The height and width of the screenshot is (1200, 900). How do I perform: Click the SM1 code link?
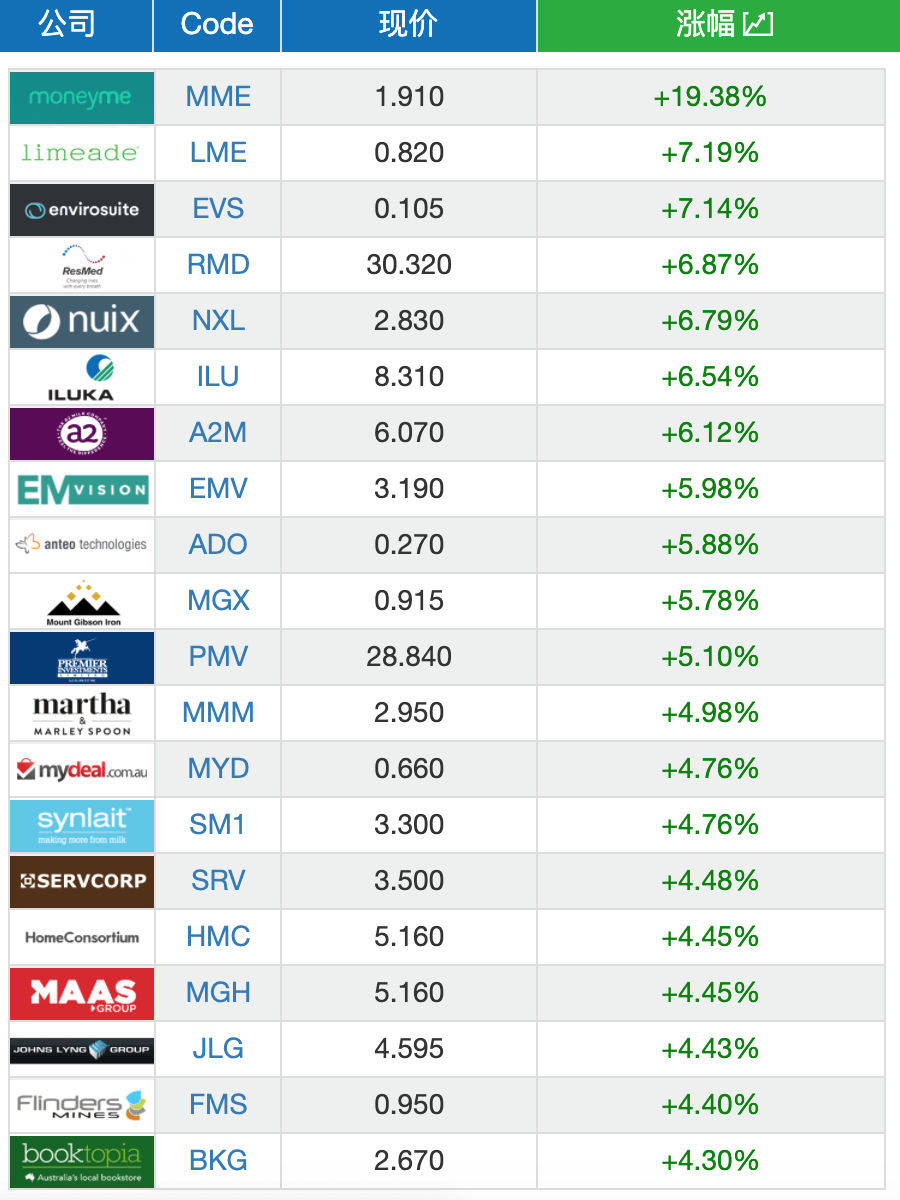(x=218, y=825)
